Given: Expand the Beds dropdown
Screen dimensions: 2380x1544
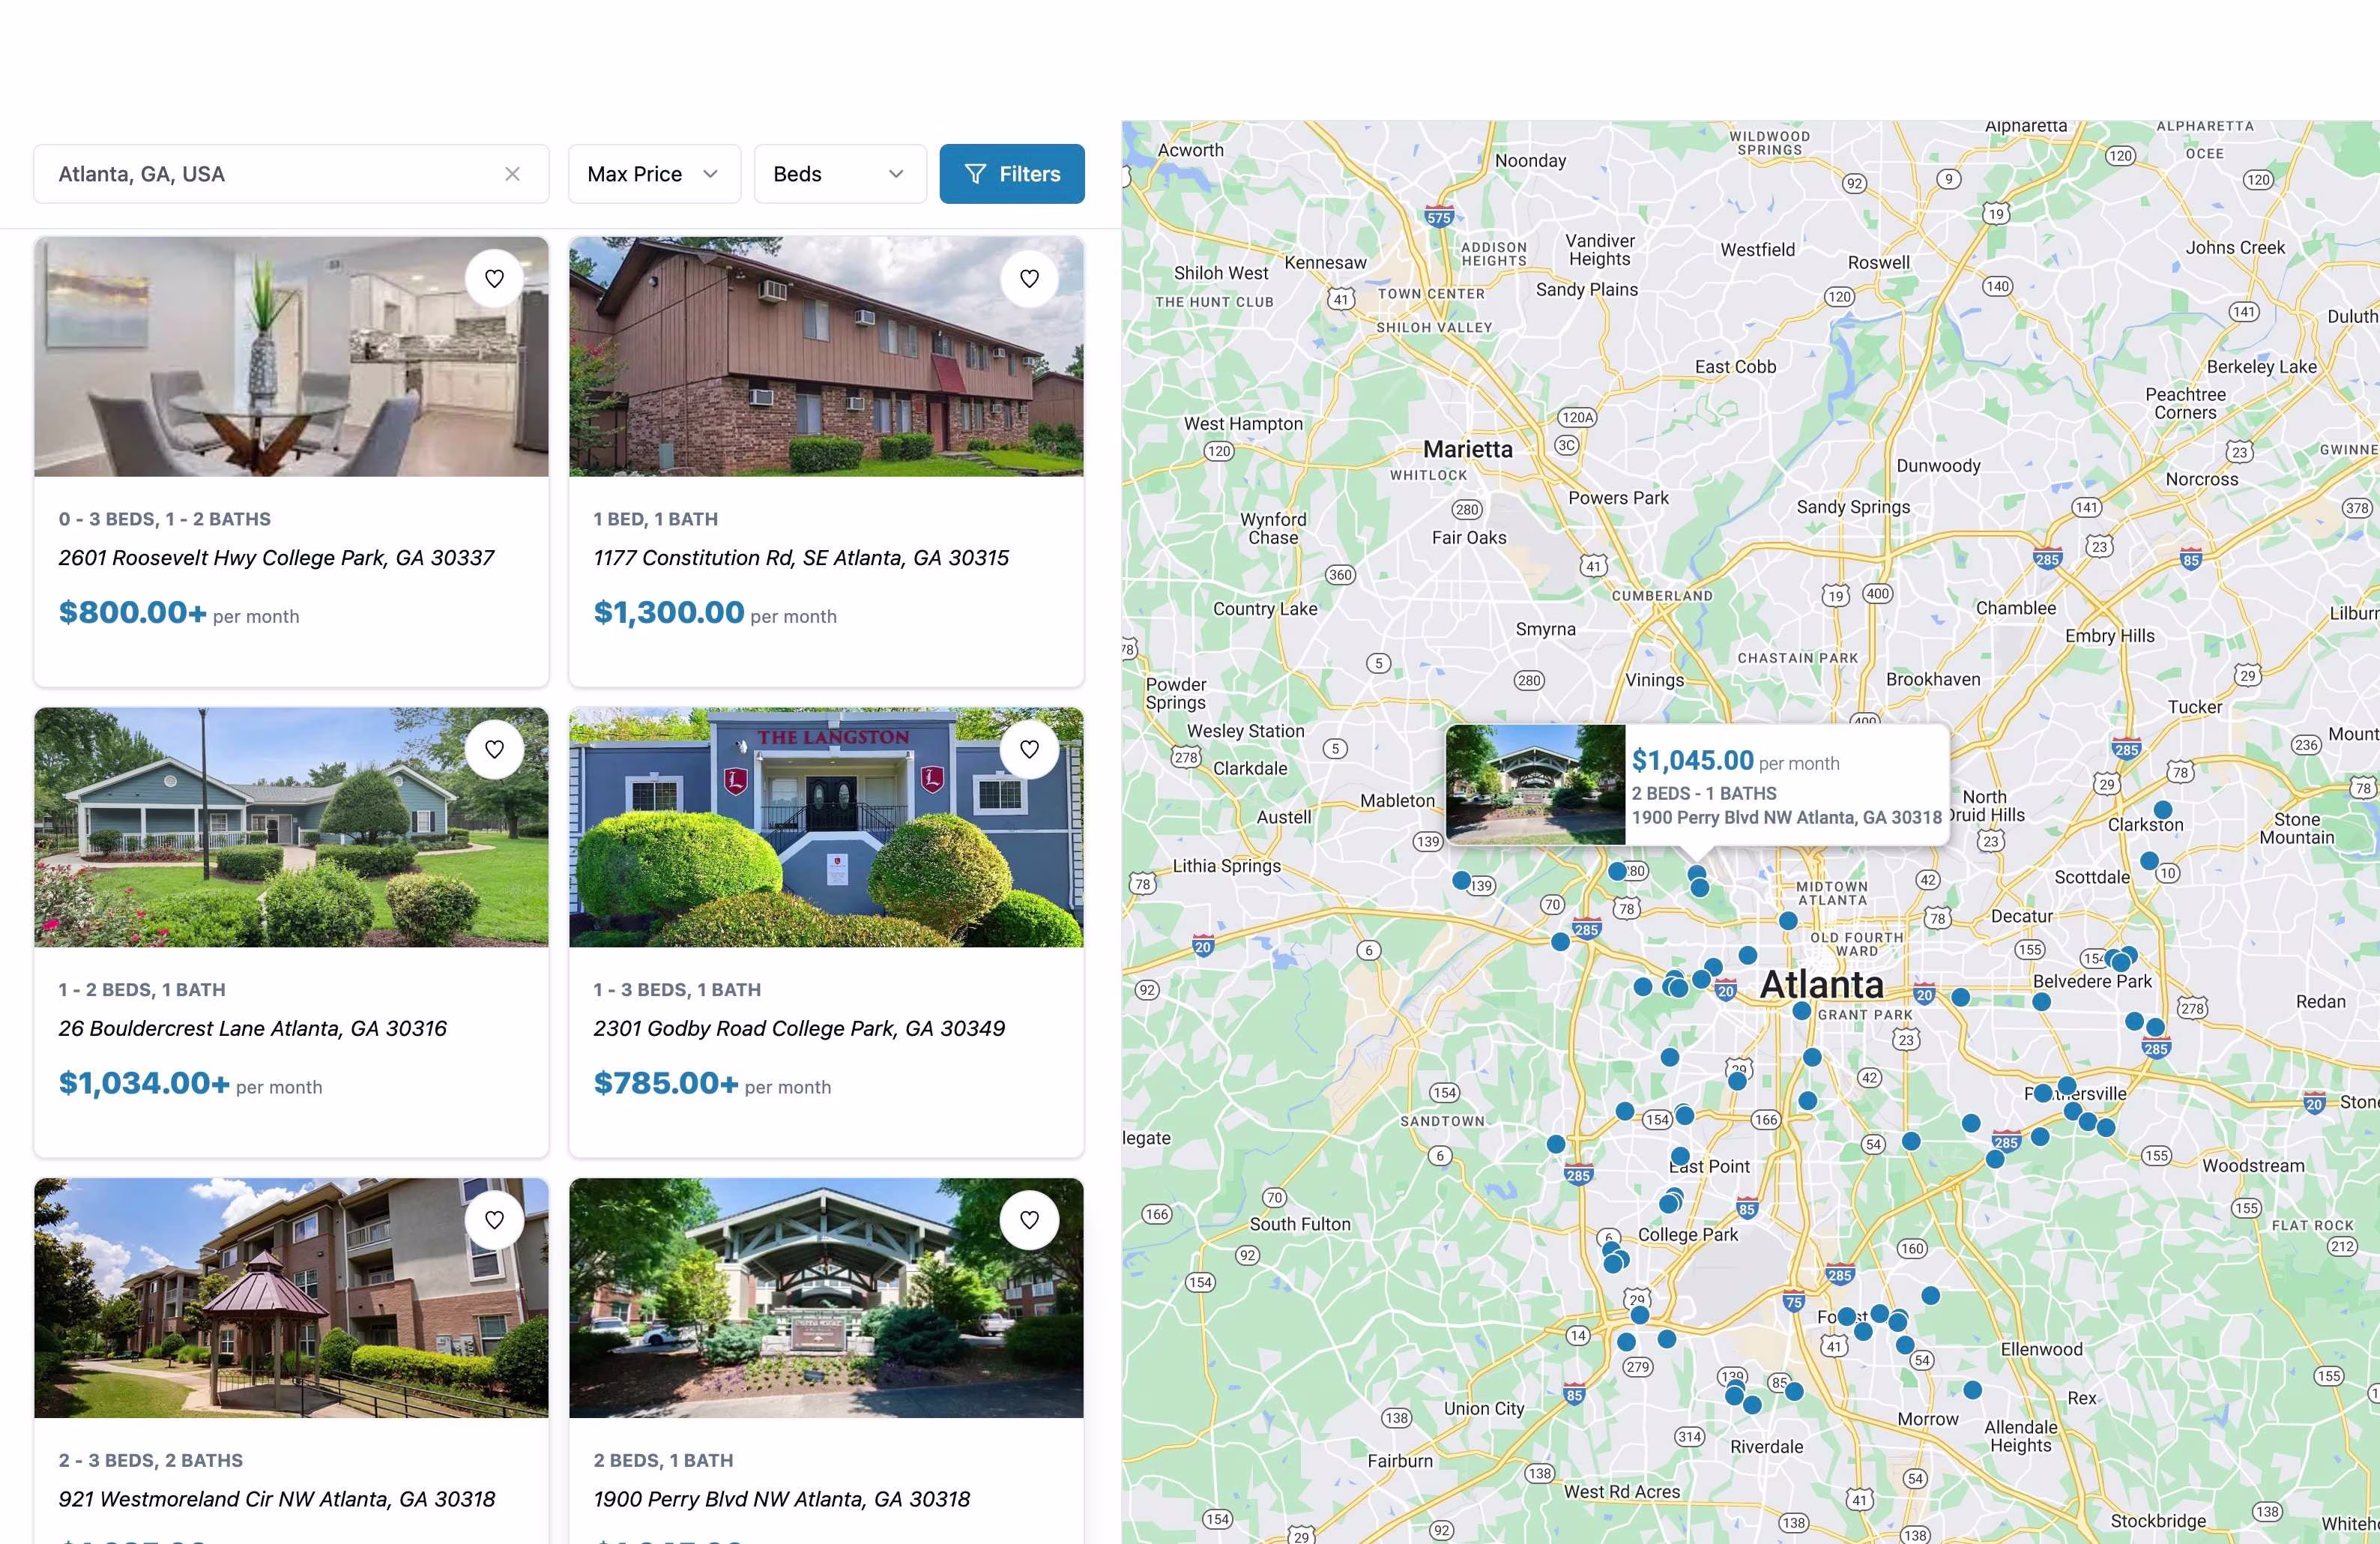Looking at the screenshot, I should coord(839,174).
